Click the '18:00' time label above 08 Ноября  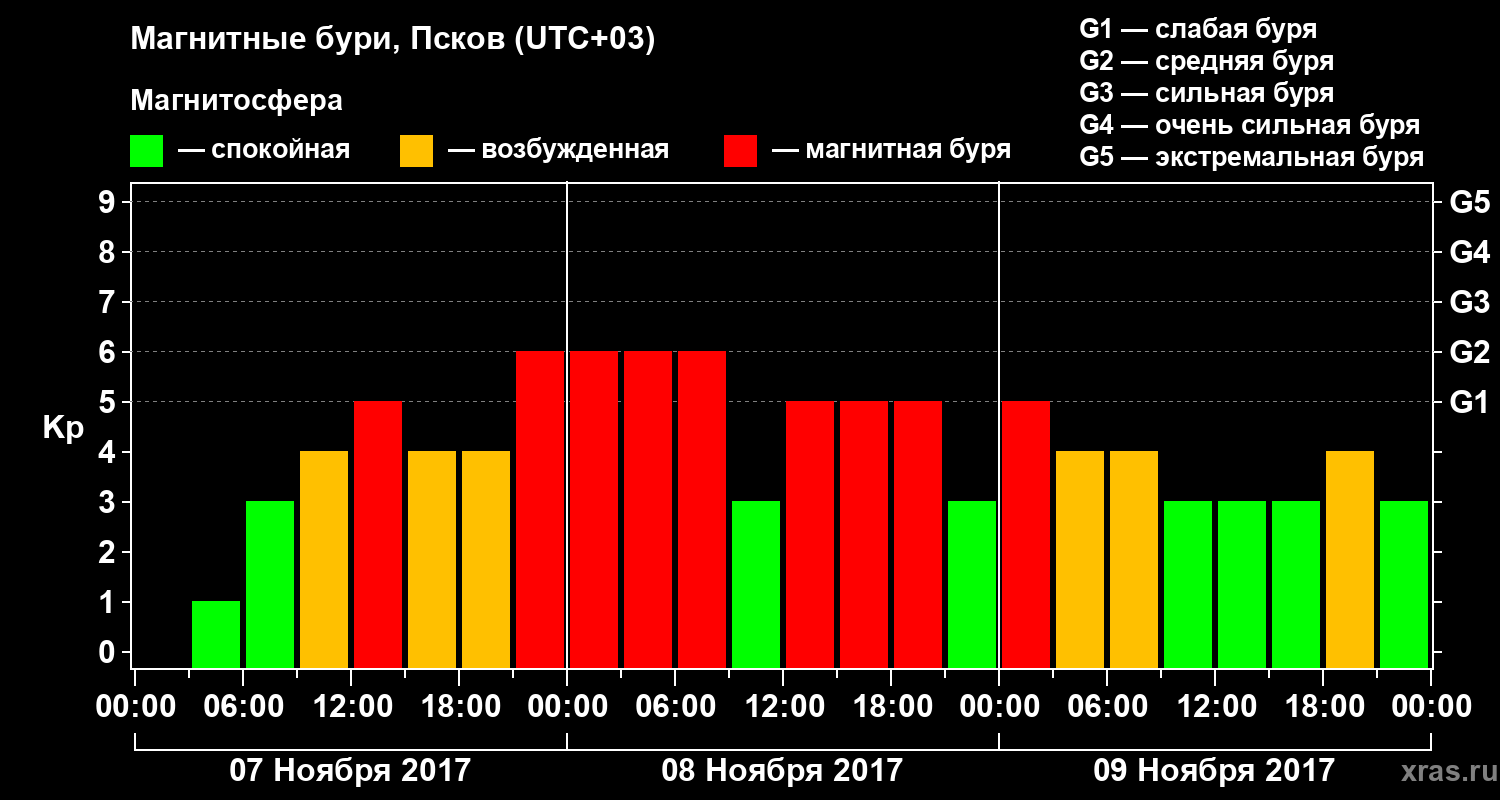click(891, 706)
